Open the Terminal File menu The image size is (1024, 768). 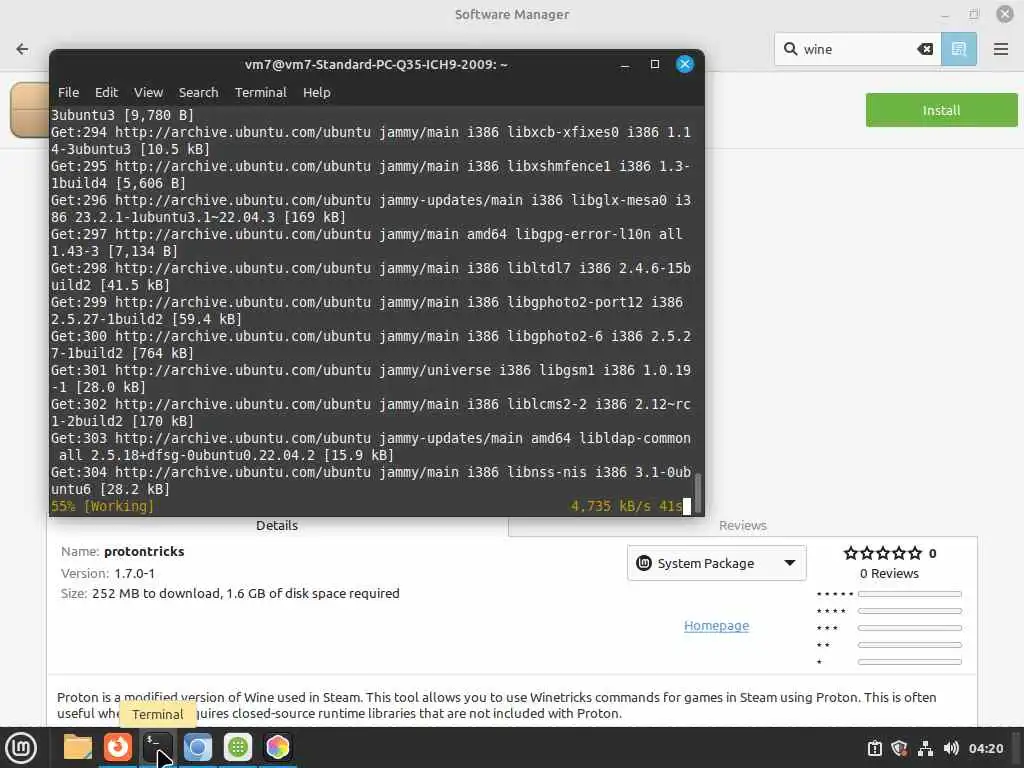tap(68, 93)
